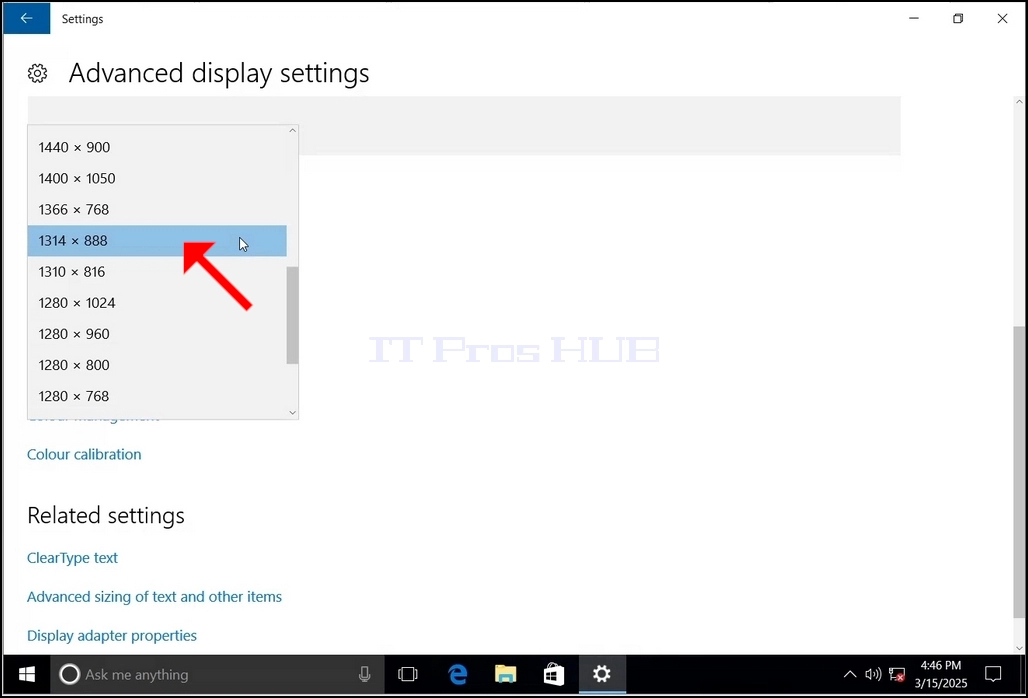Open Task View on the taskbar
Viewport: 1028px width, 698px height.
407,674
